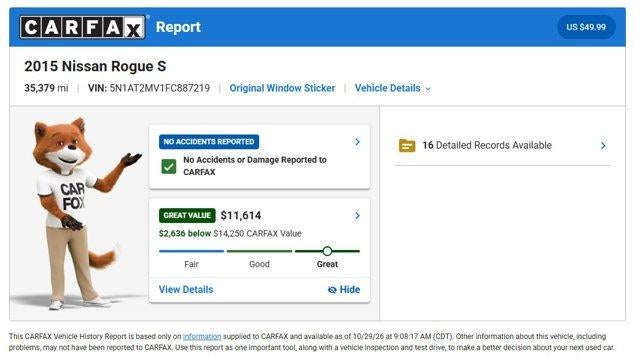
Task: Hide the value card with Hide toggle
Action: (x=344, y=290)
